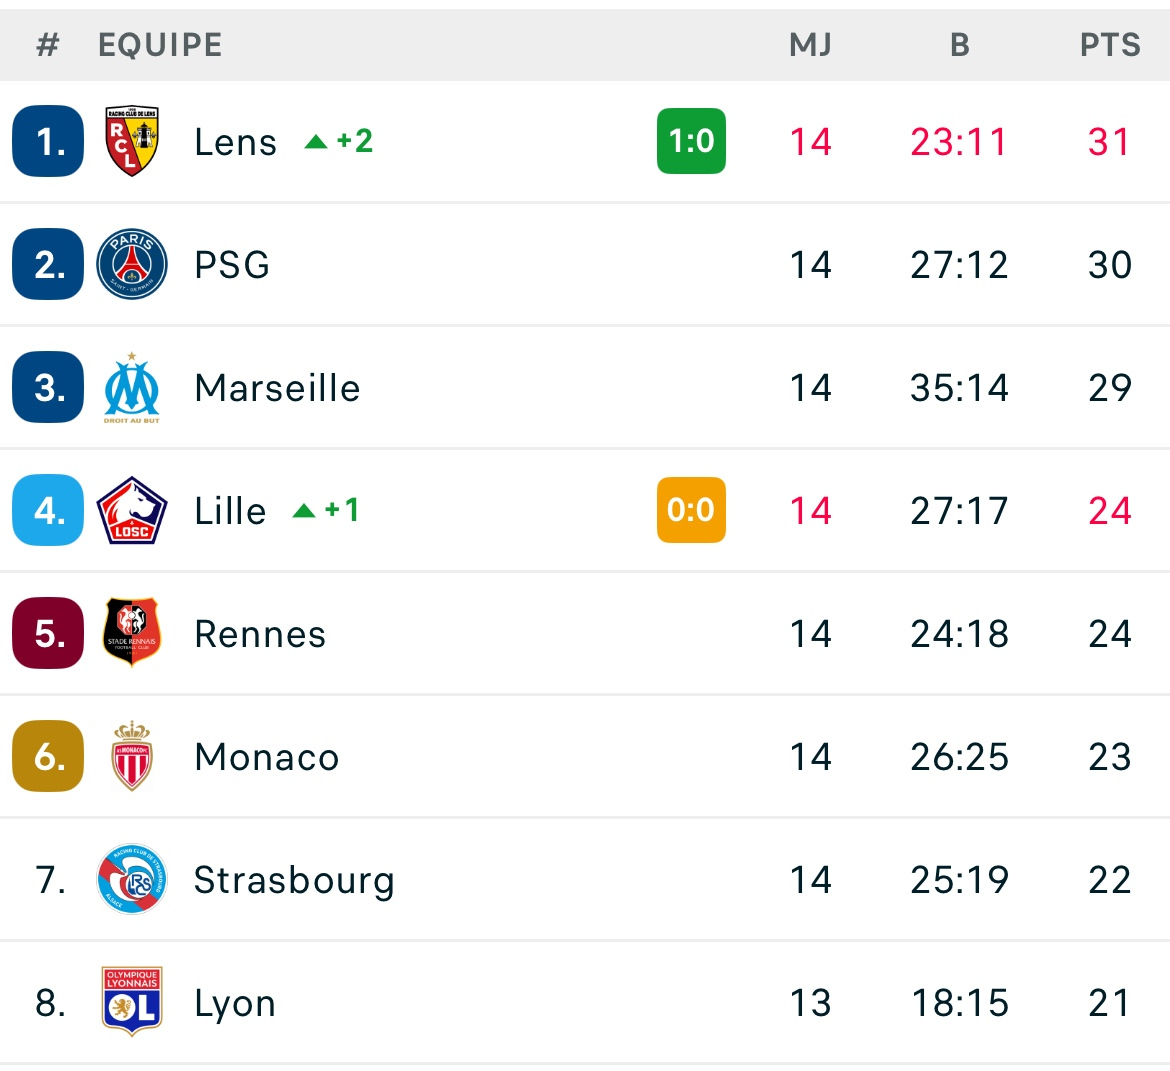The height and width of the screenshot is (1071, 1170).
Task: Click the Lille LOSC crest icon
Action: pyautogui.click(x=131, y=511)
